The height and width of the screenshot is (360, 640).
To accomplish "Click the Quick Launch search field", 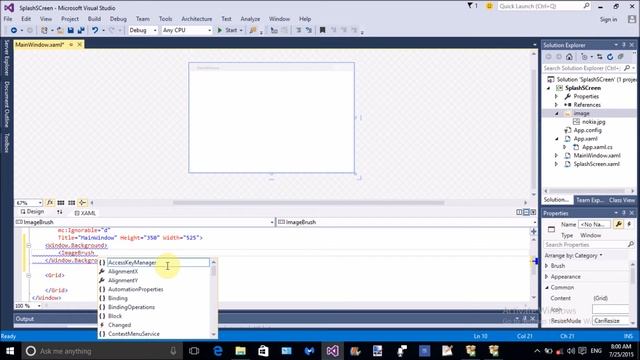I will pos(544,6).
